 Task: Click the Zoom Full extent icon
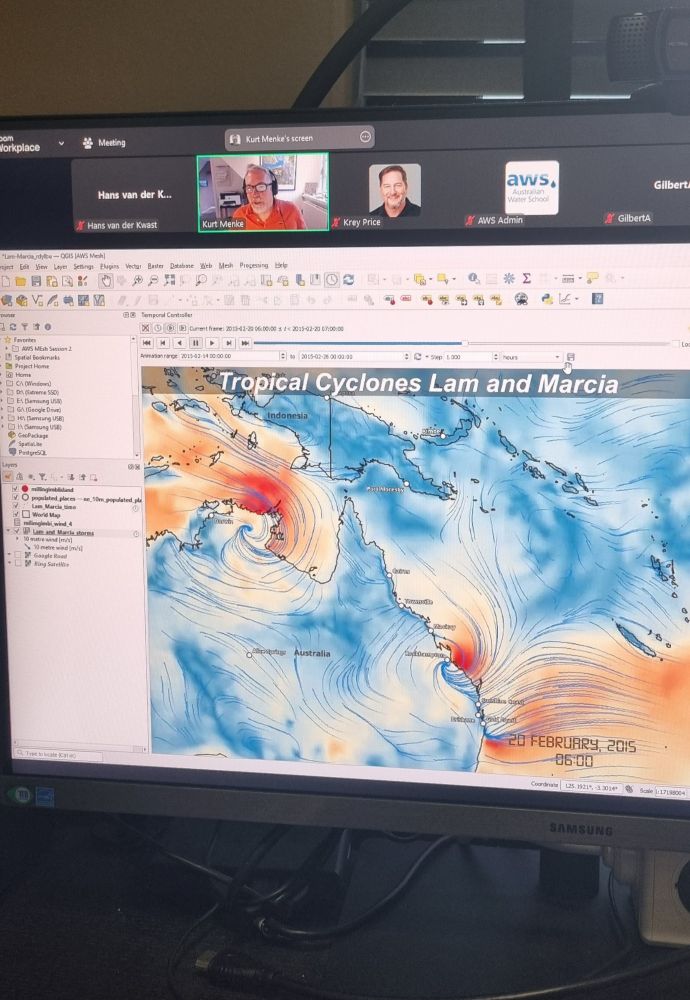coord(169,280)
